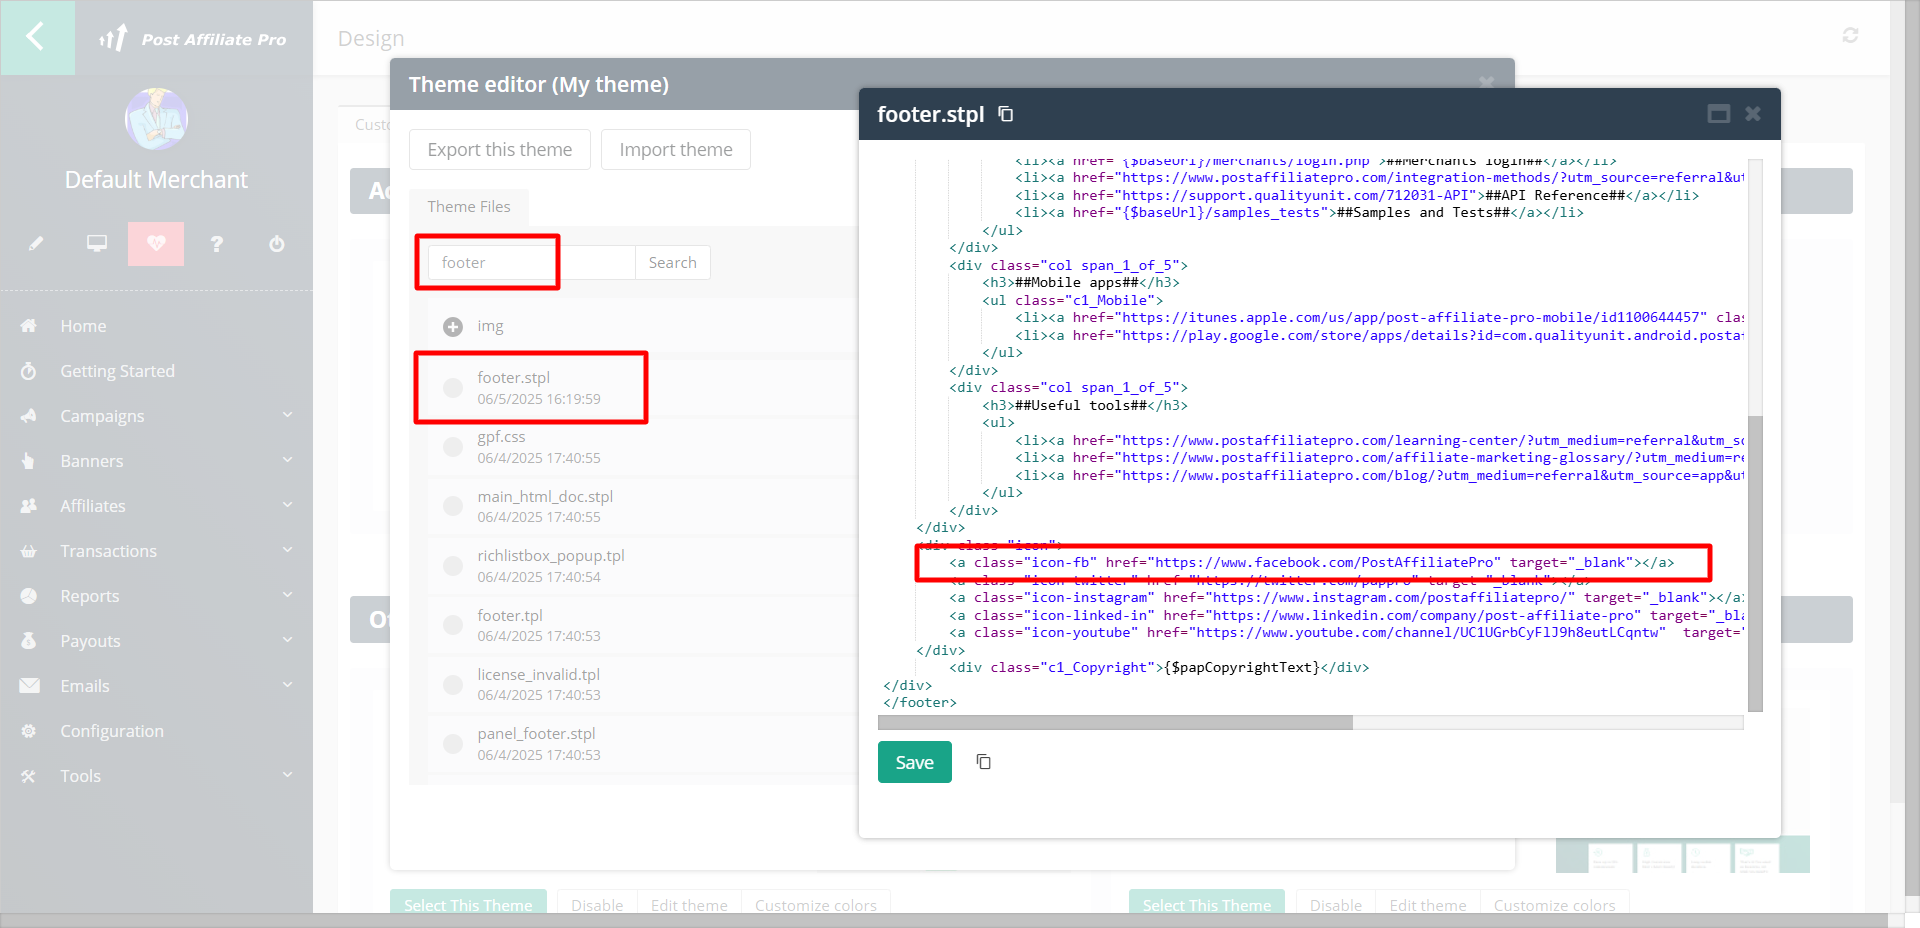Image resolution: width=1920 pixels, height=928 pixels.
Task: Open the pencil edit icon under Default Merchant
Action: 36,243
